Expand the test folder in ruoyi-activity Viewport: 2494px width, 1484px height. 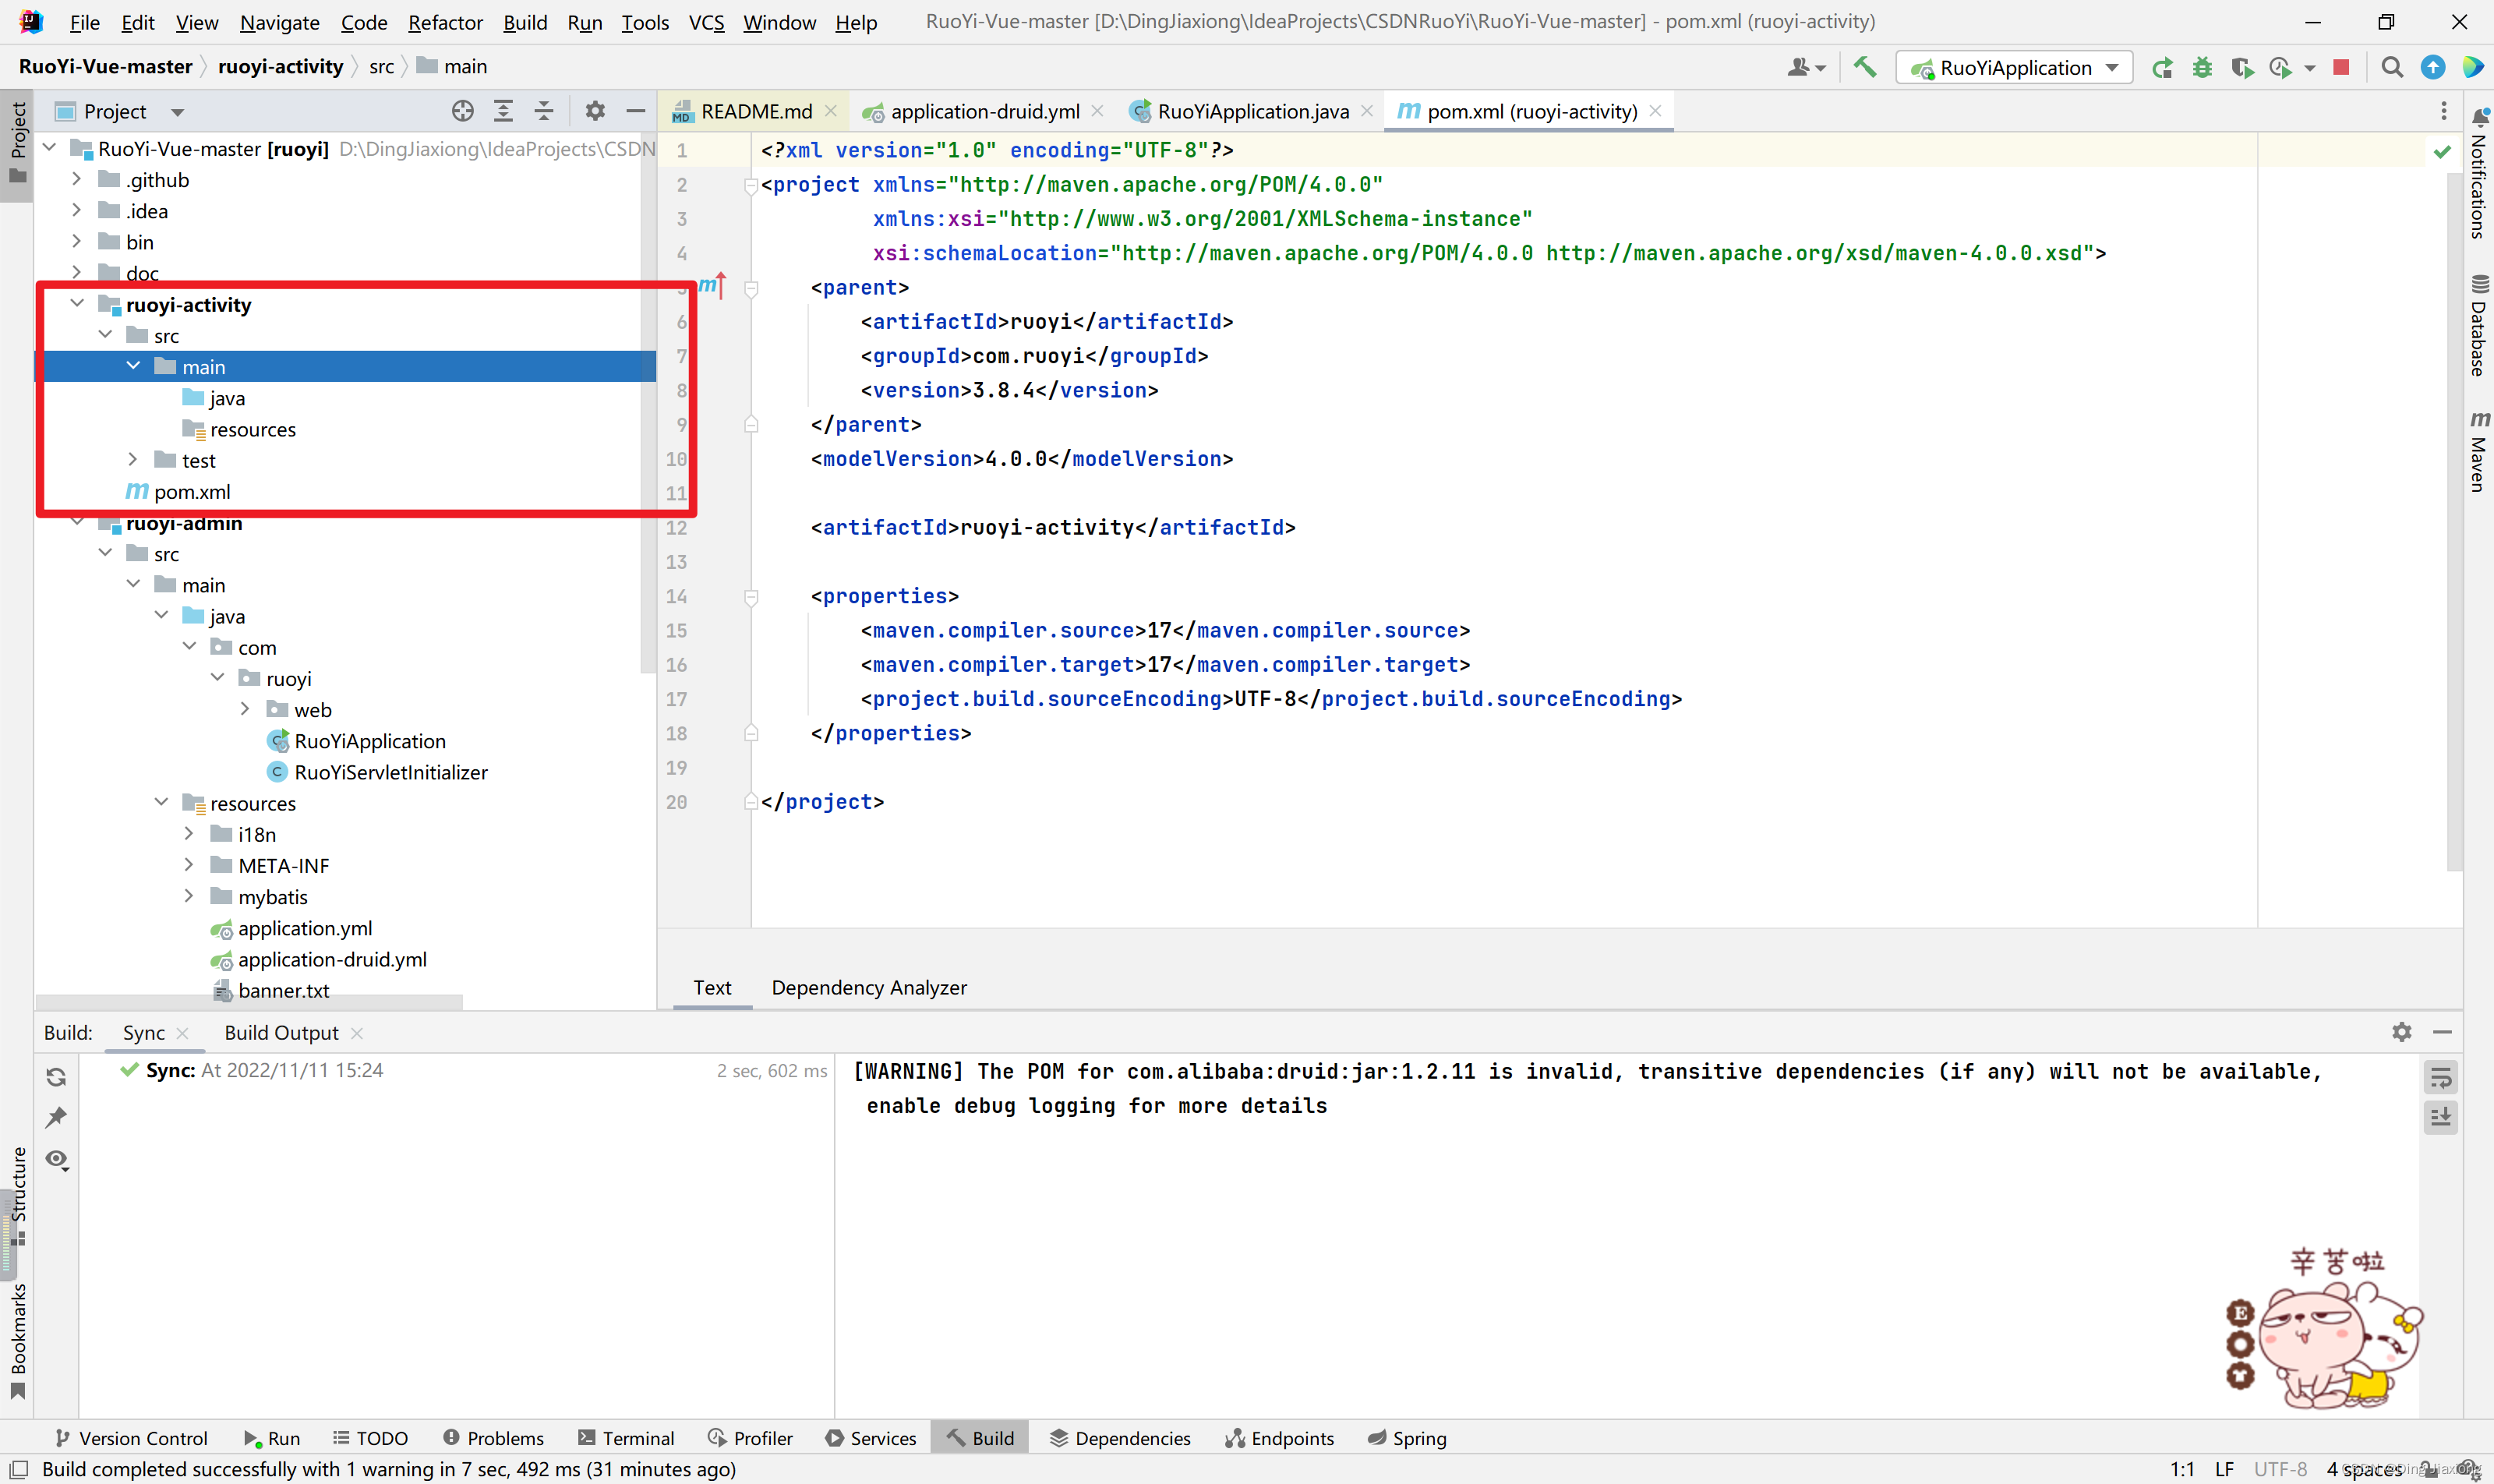point(133,460)
